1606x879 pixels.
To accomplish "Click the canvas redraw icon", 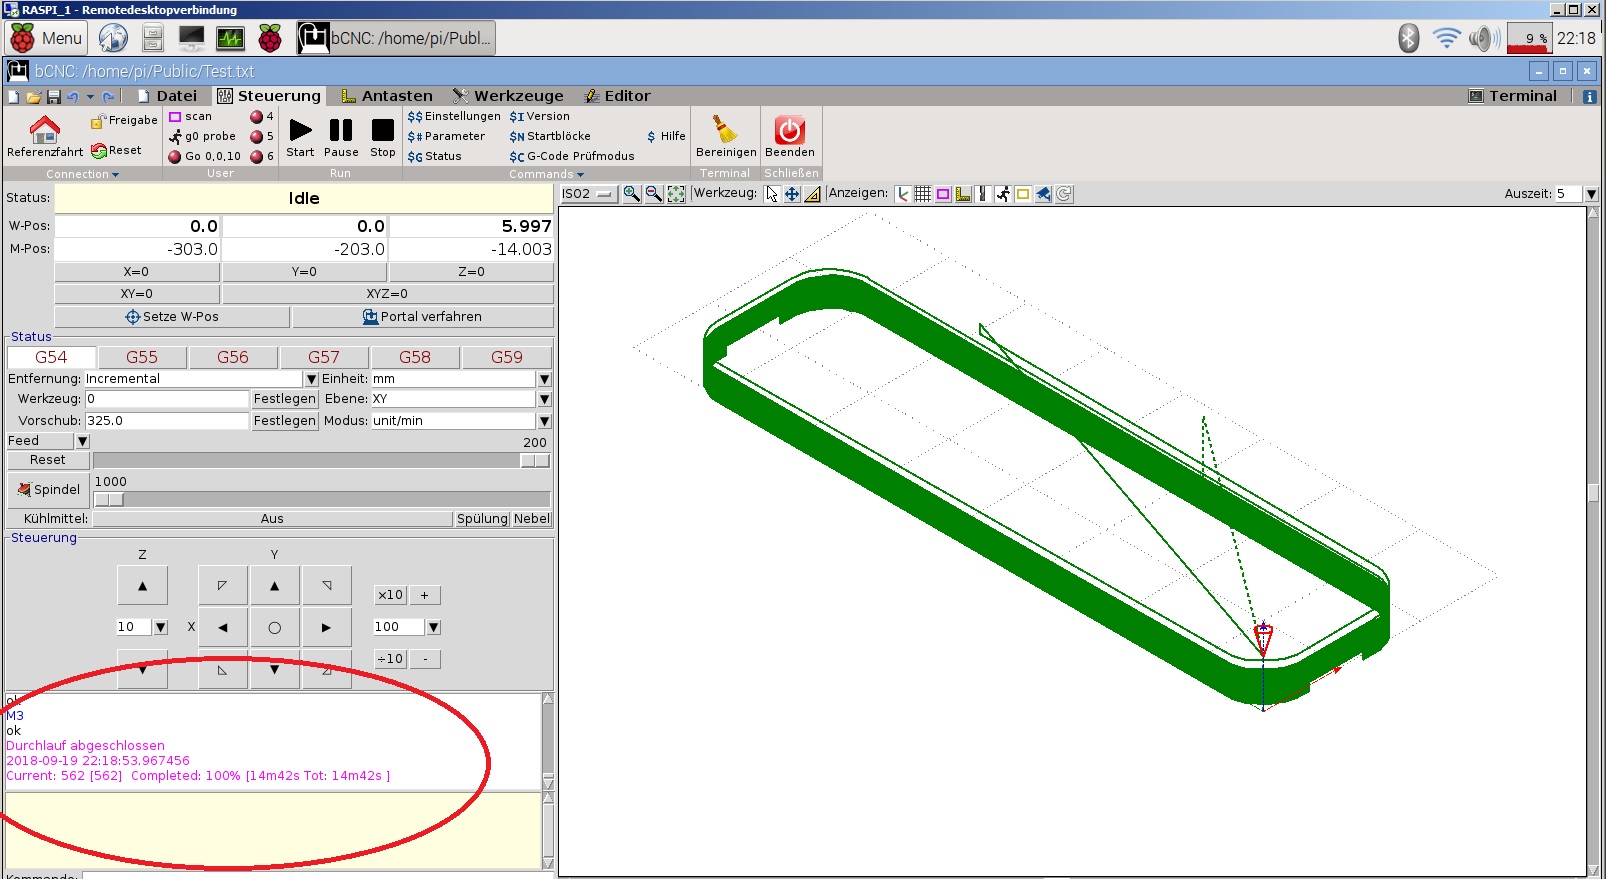I will pos(1064,194).
